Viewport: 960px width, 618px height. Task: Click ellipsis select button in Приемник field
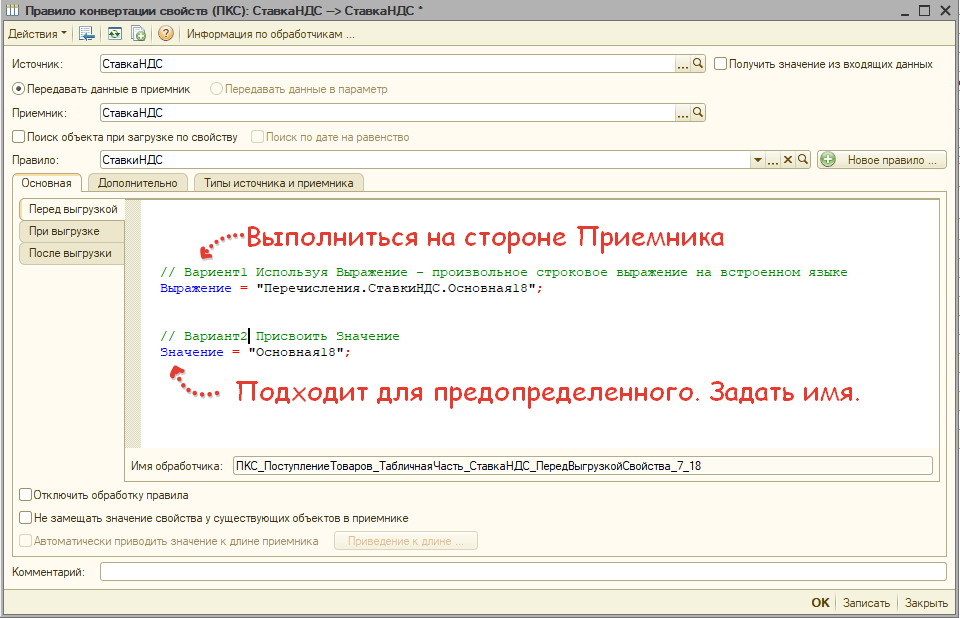point(683,113)
